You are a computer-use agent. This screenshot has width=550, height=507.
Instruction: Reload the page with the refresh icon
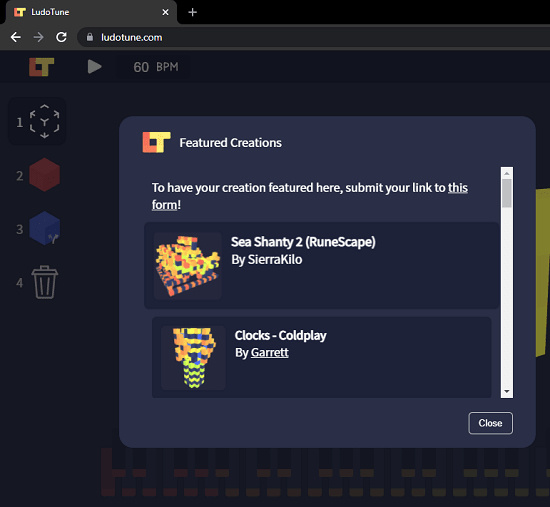(62, 37)
